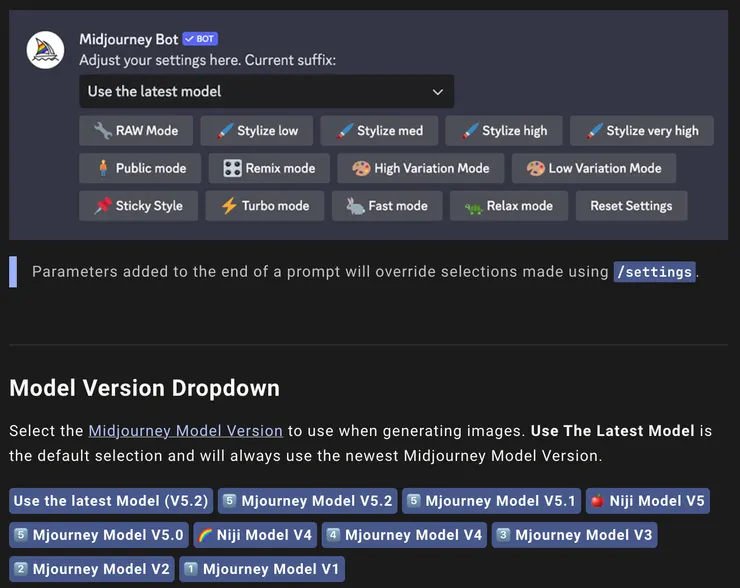Viewport: 740px width, 588px height.
Task: Click the BOT verified badge
Action: (x=200, y=39)
